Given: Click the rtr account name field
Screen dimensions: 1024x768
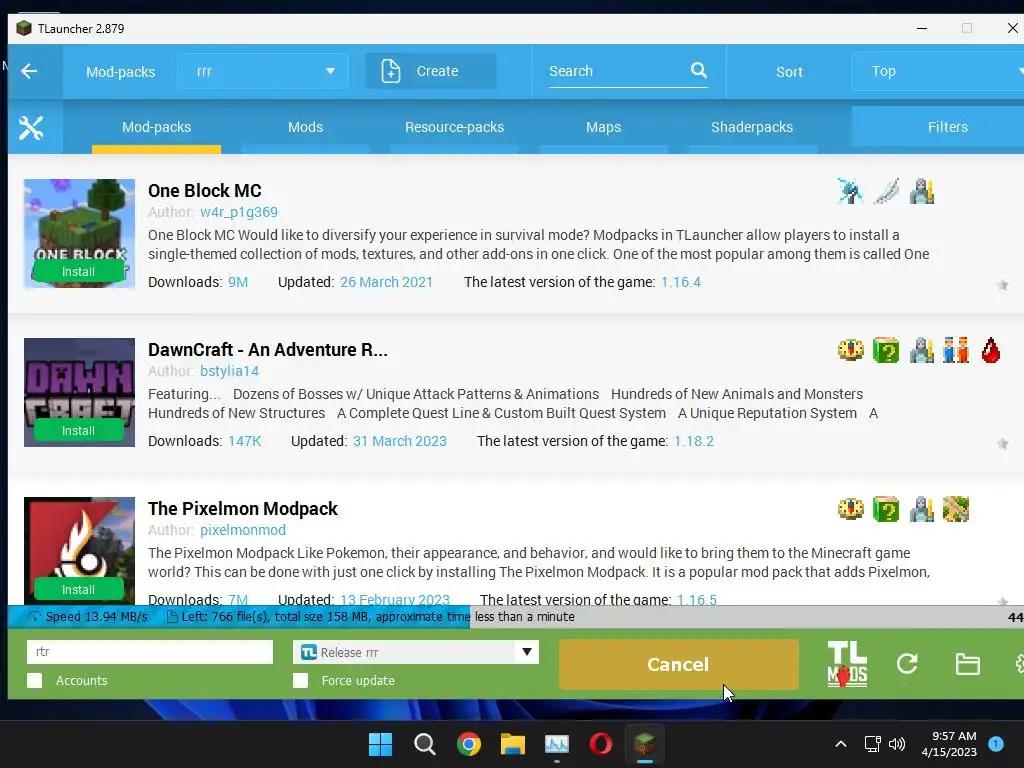Looking at the screenshot, I should pos(150,652).
